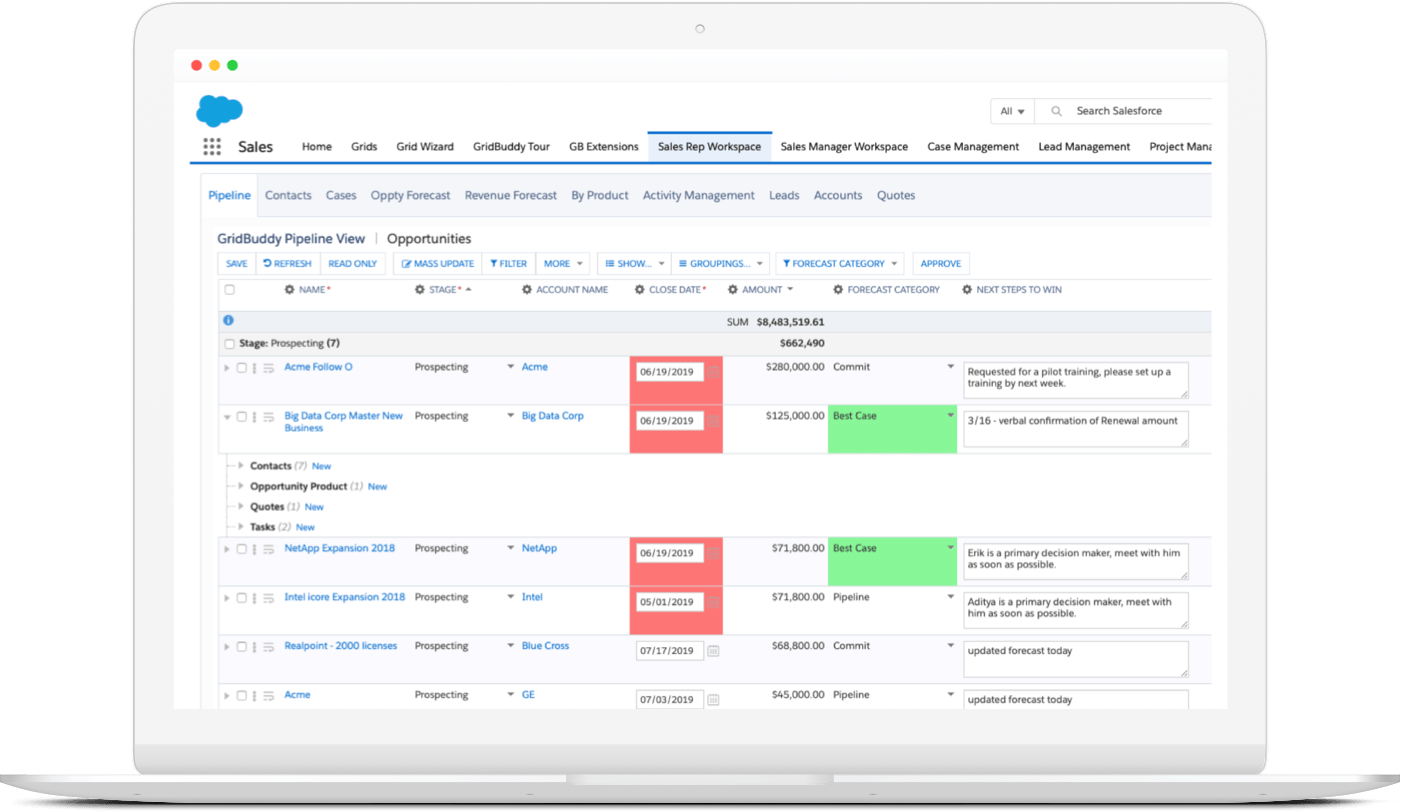This screenshot has height=812, width=1402.
Task: Click the green Best Case cell for Big Data Corp
Action: pyautogui.click(x=892, y=429)
